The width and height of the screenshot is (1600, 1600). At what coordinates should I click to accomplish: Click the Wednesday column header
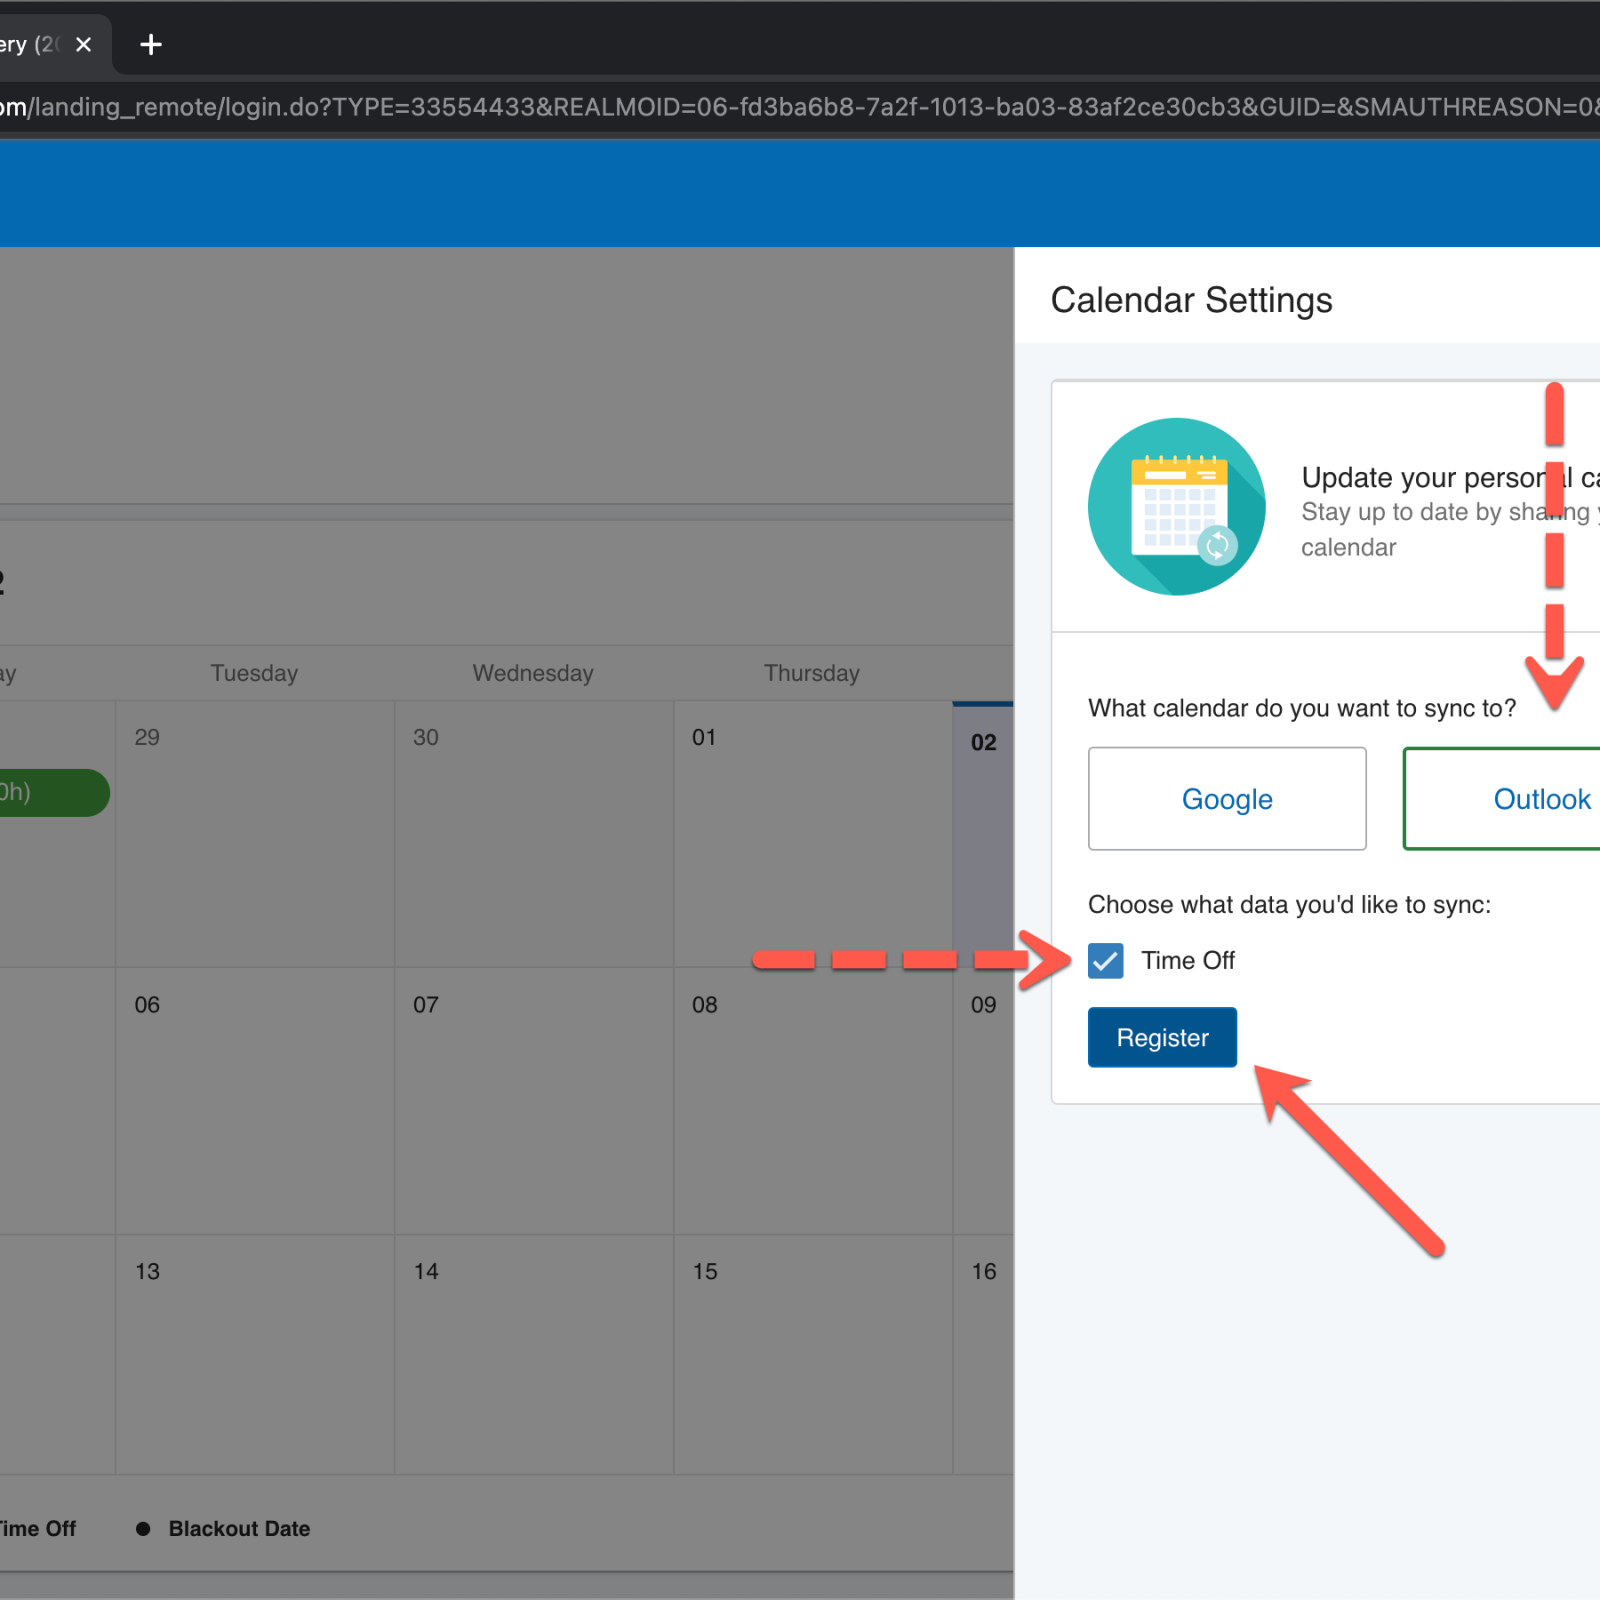(x=533, y=673)
